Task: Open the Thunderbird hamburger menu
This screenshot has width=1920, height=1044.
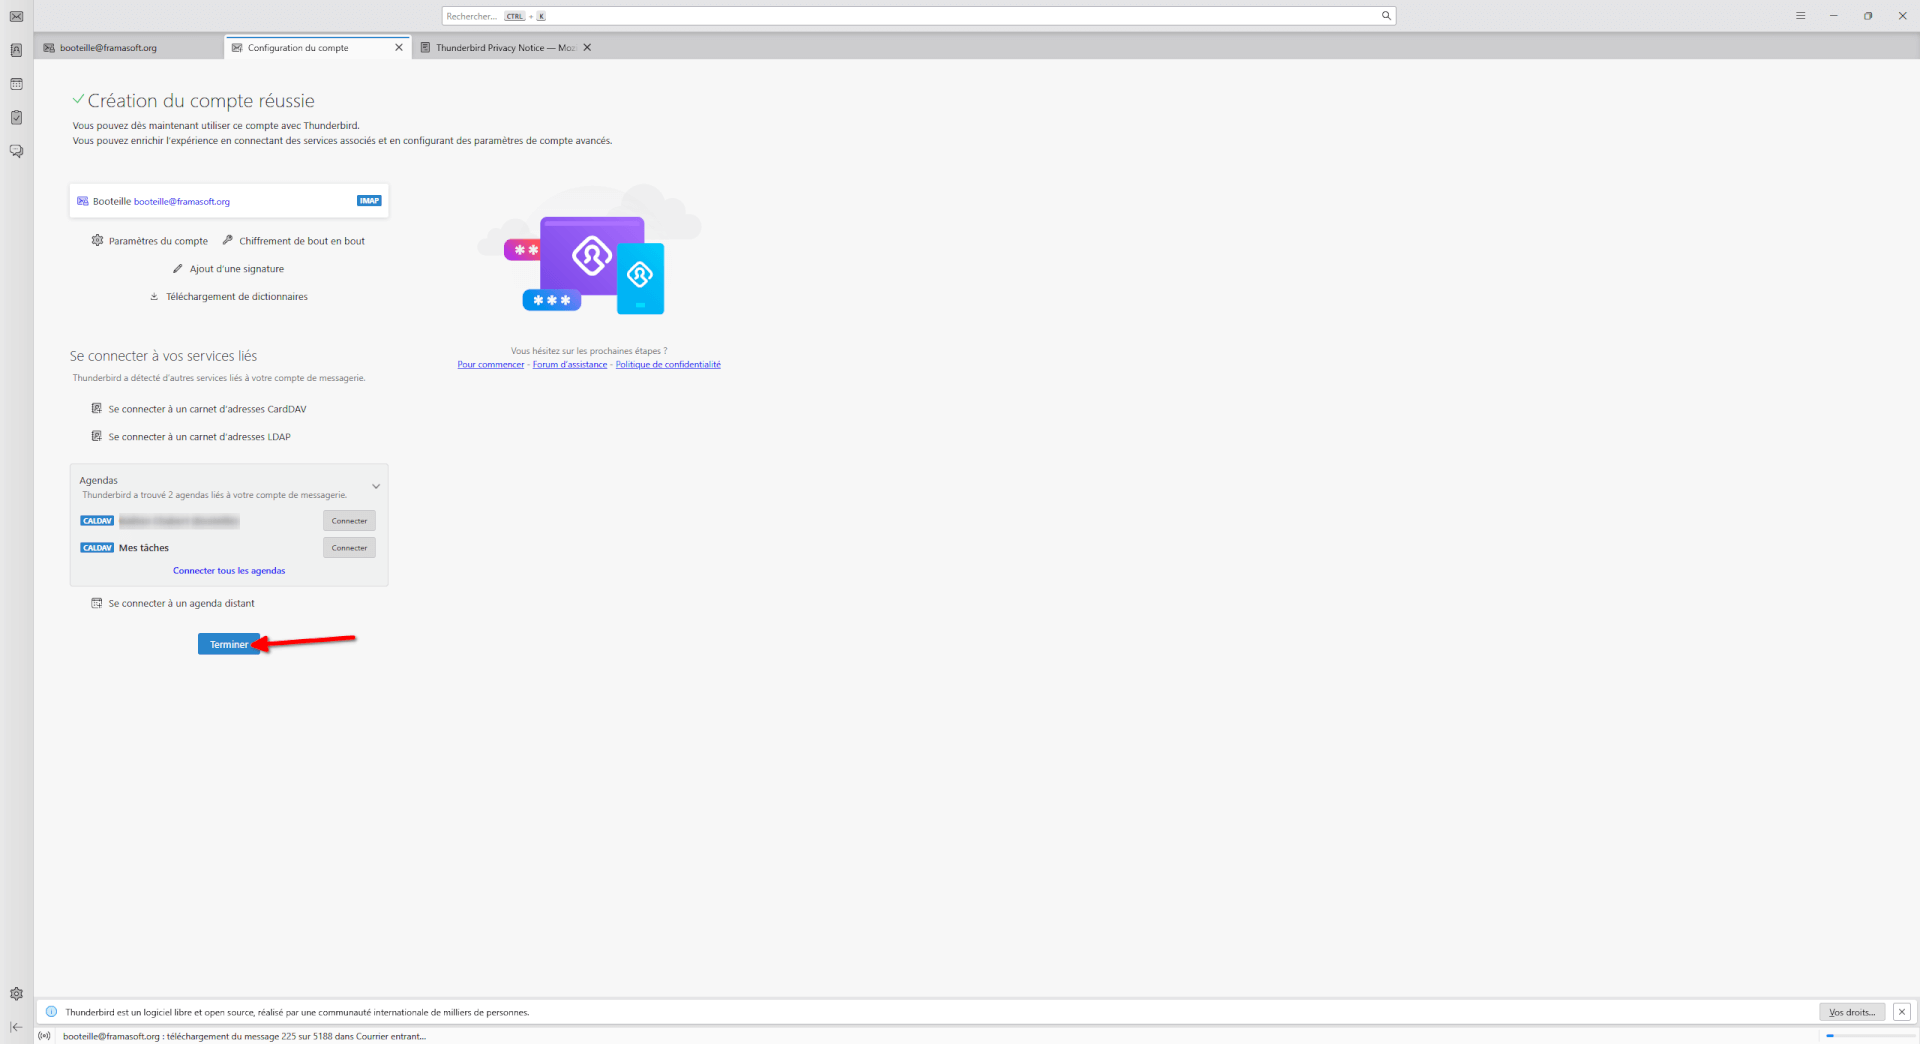Action: point(1800,16)
